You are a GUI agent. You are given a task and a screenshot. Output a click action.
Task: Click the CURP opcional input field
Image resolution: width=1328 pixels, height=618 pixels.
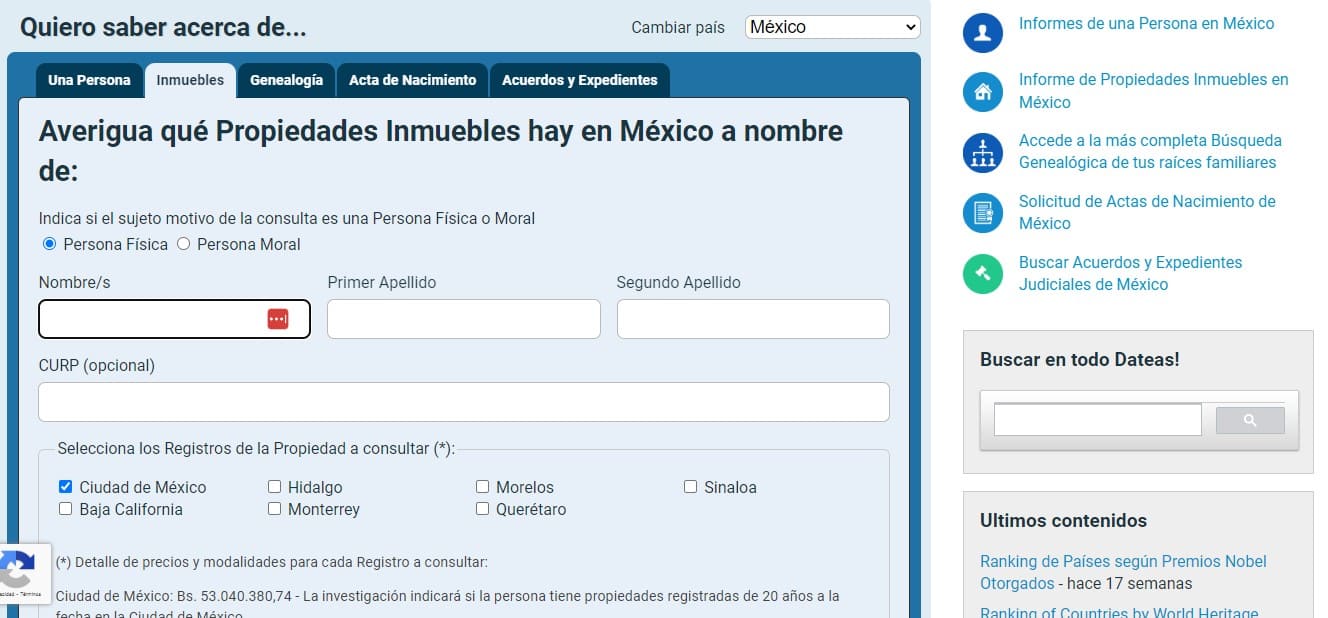tap(463, 401)
